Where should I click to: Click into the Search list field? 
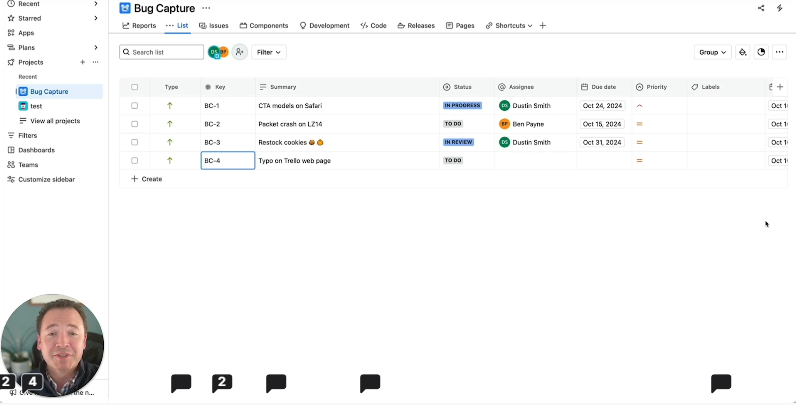[160, 52]
